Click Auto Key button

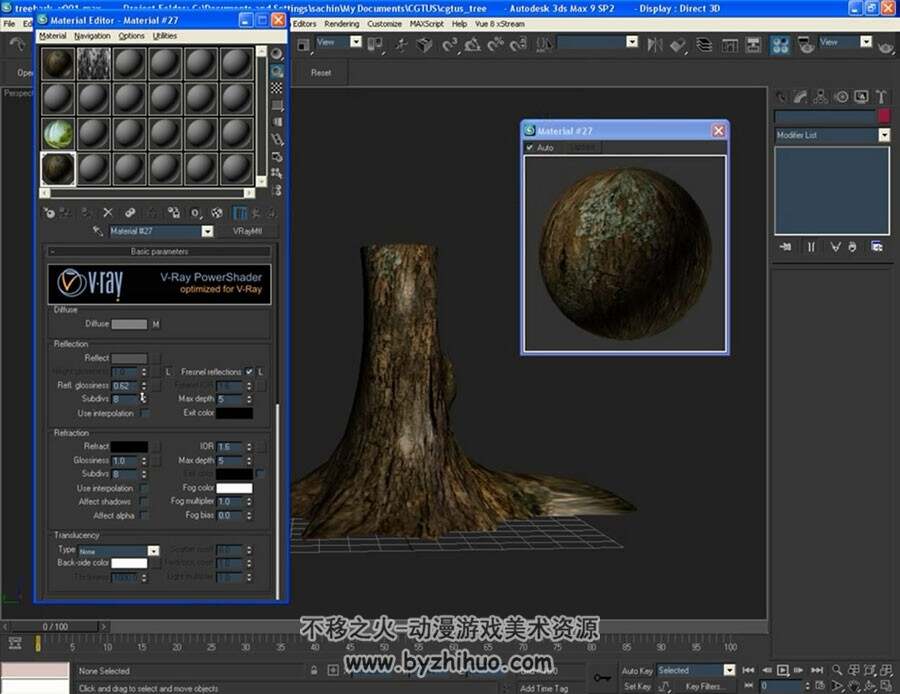(x=637, y=670)
